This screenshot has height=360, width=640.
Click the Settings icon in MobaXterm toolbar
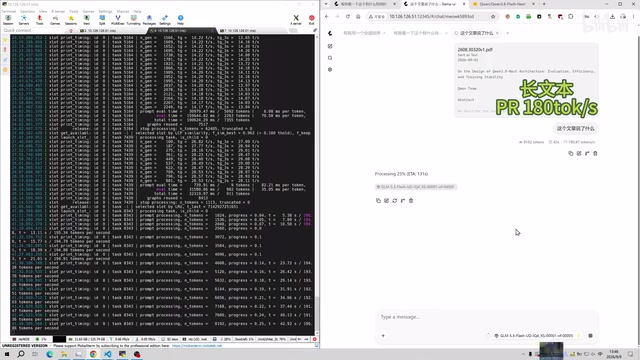click(x=165, y=20)
